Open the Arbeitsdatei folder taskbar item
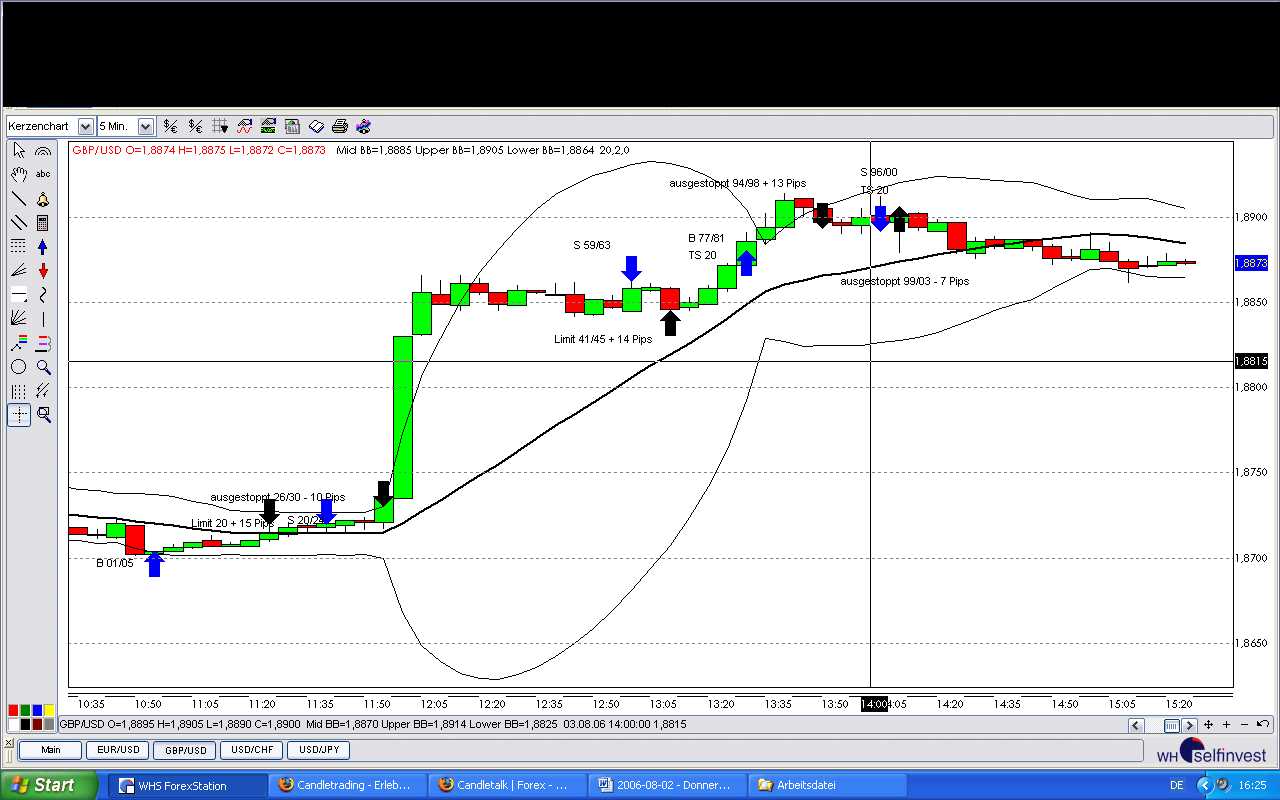The width and height of the screenshot is (1280, 800). pyautogui.click(x=828, y=785)
